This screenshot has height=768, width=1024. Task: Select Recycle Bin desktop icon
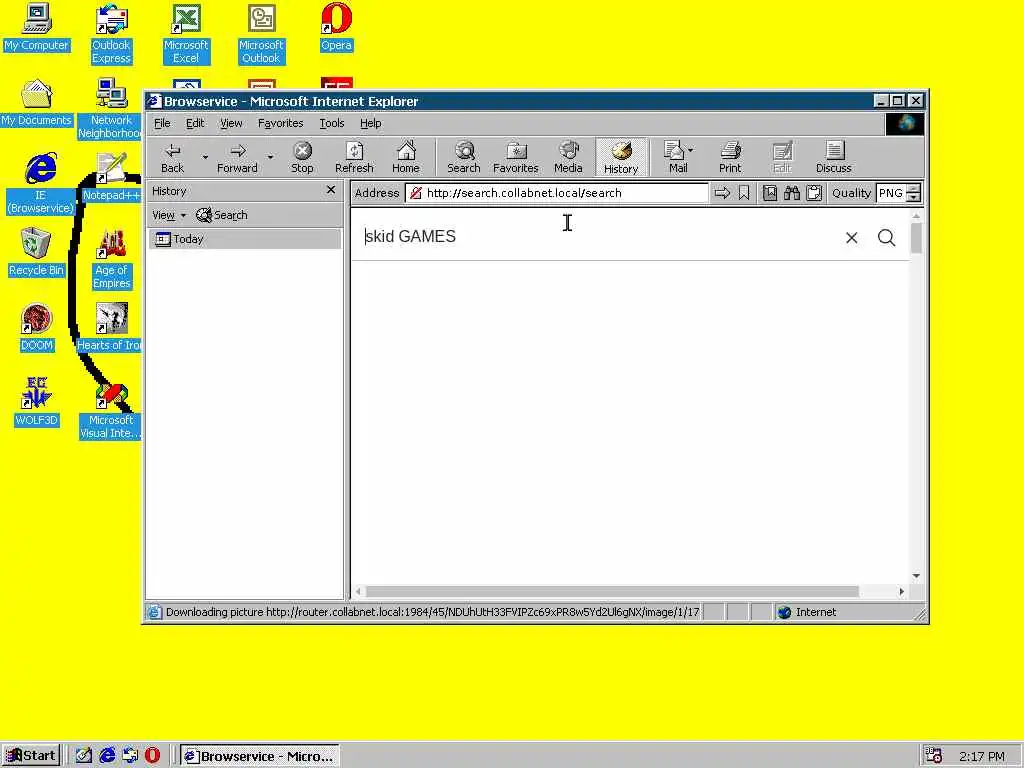36,252
